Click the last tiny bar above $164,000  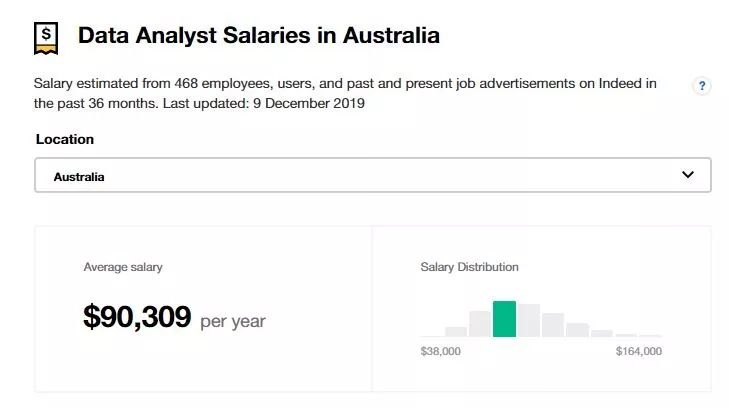pyautogui.click(x=650, y=335)
